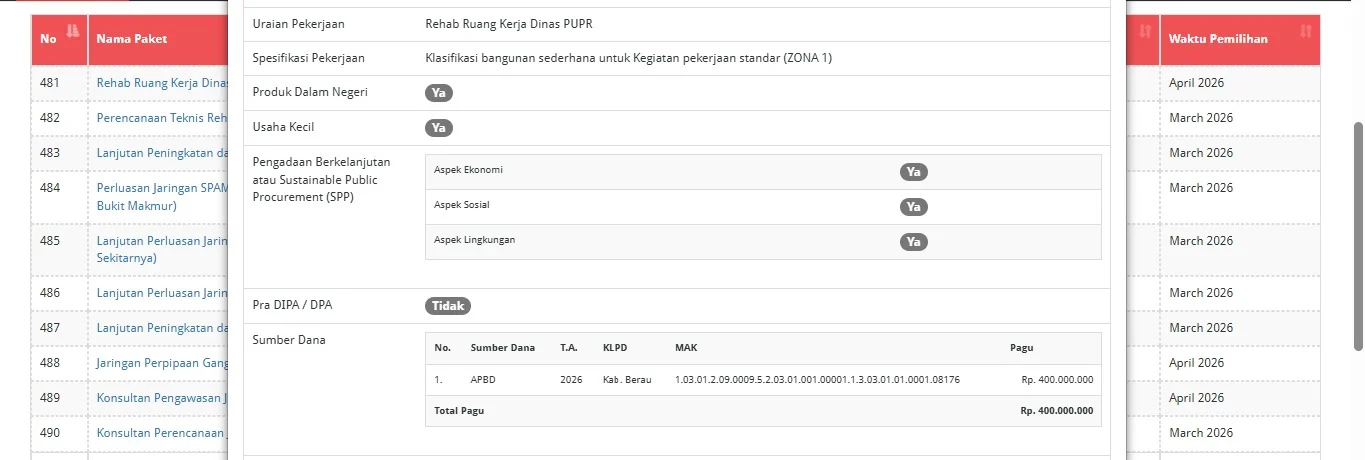The height and width of the screenshot is (460, 1365).
Task: Click the Ya badge beside Aspek Ekonomi
Action: pyautogui.click(x=913, y=172)
